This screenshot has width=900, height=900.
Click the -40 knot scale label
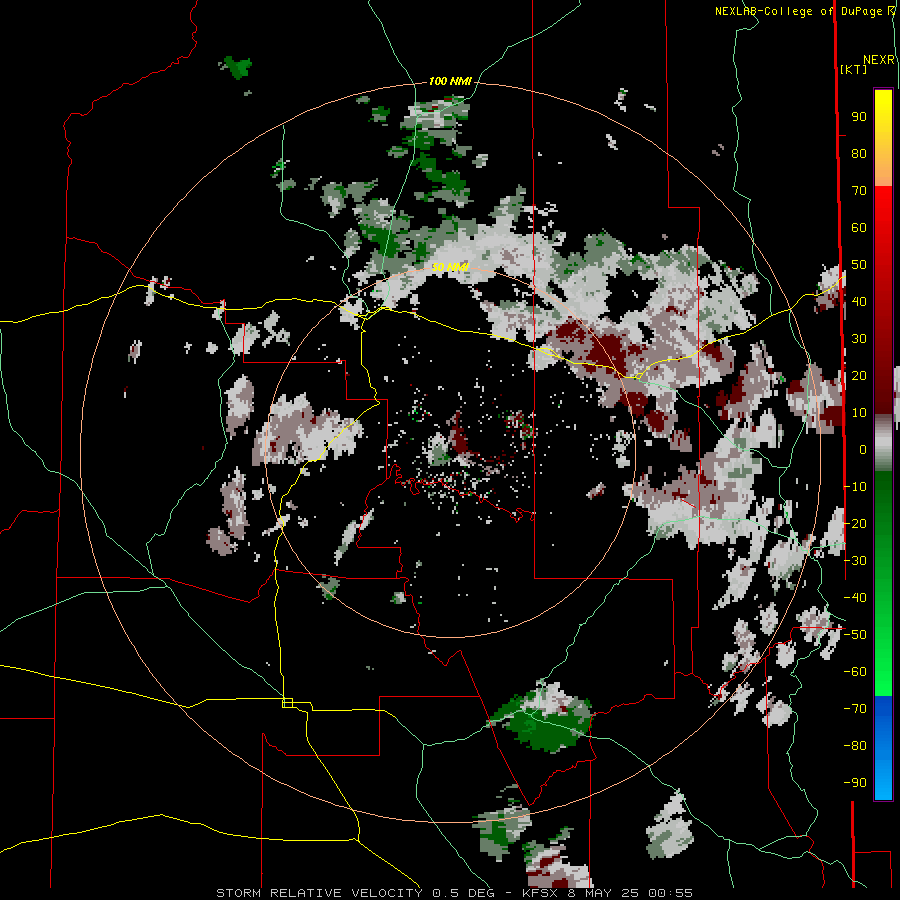(855, 598)
